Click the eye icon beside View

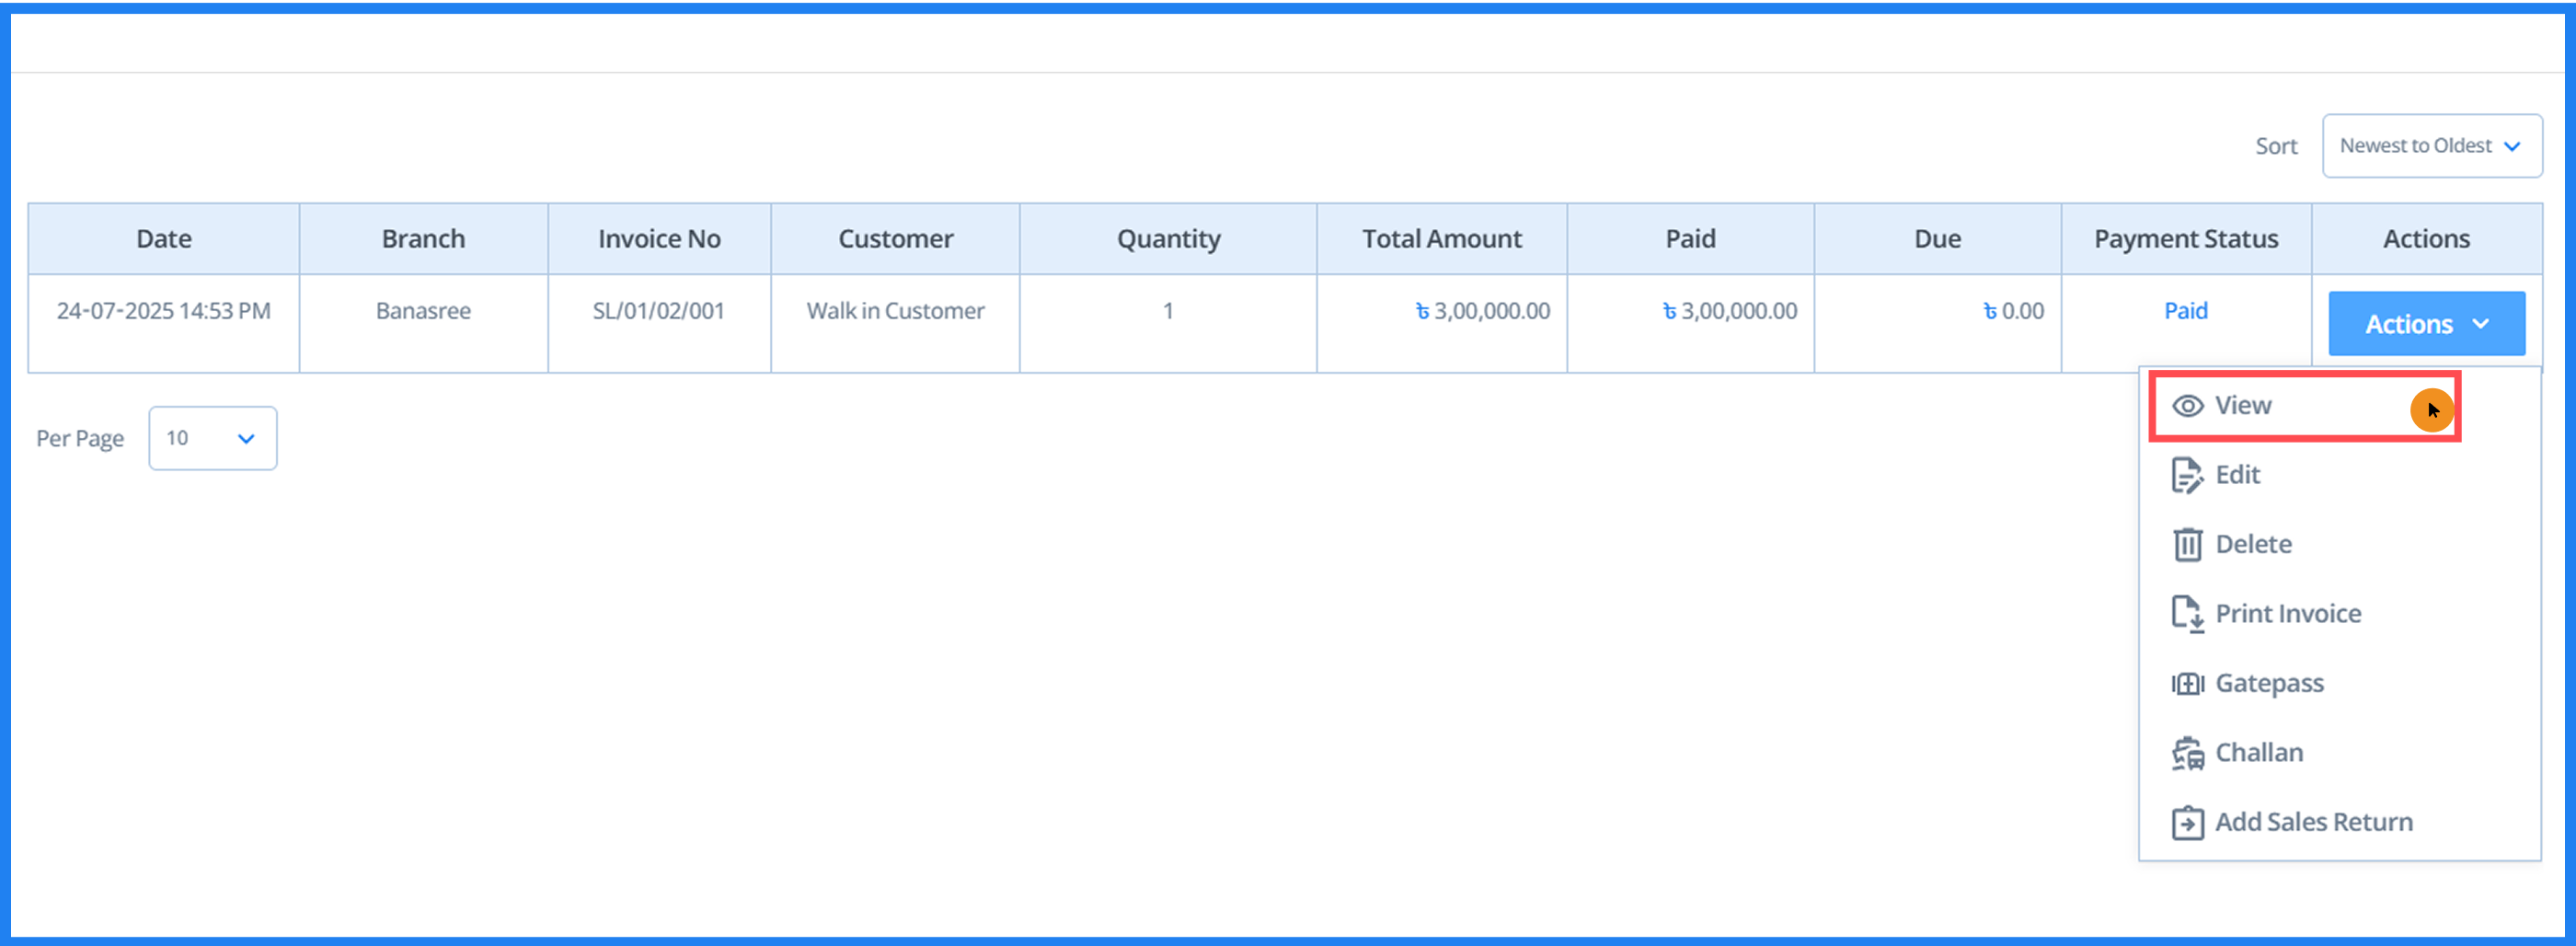pyautogui.click(x=2189, y=405)
